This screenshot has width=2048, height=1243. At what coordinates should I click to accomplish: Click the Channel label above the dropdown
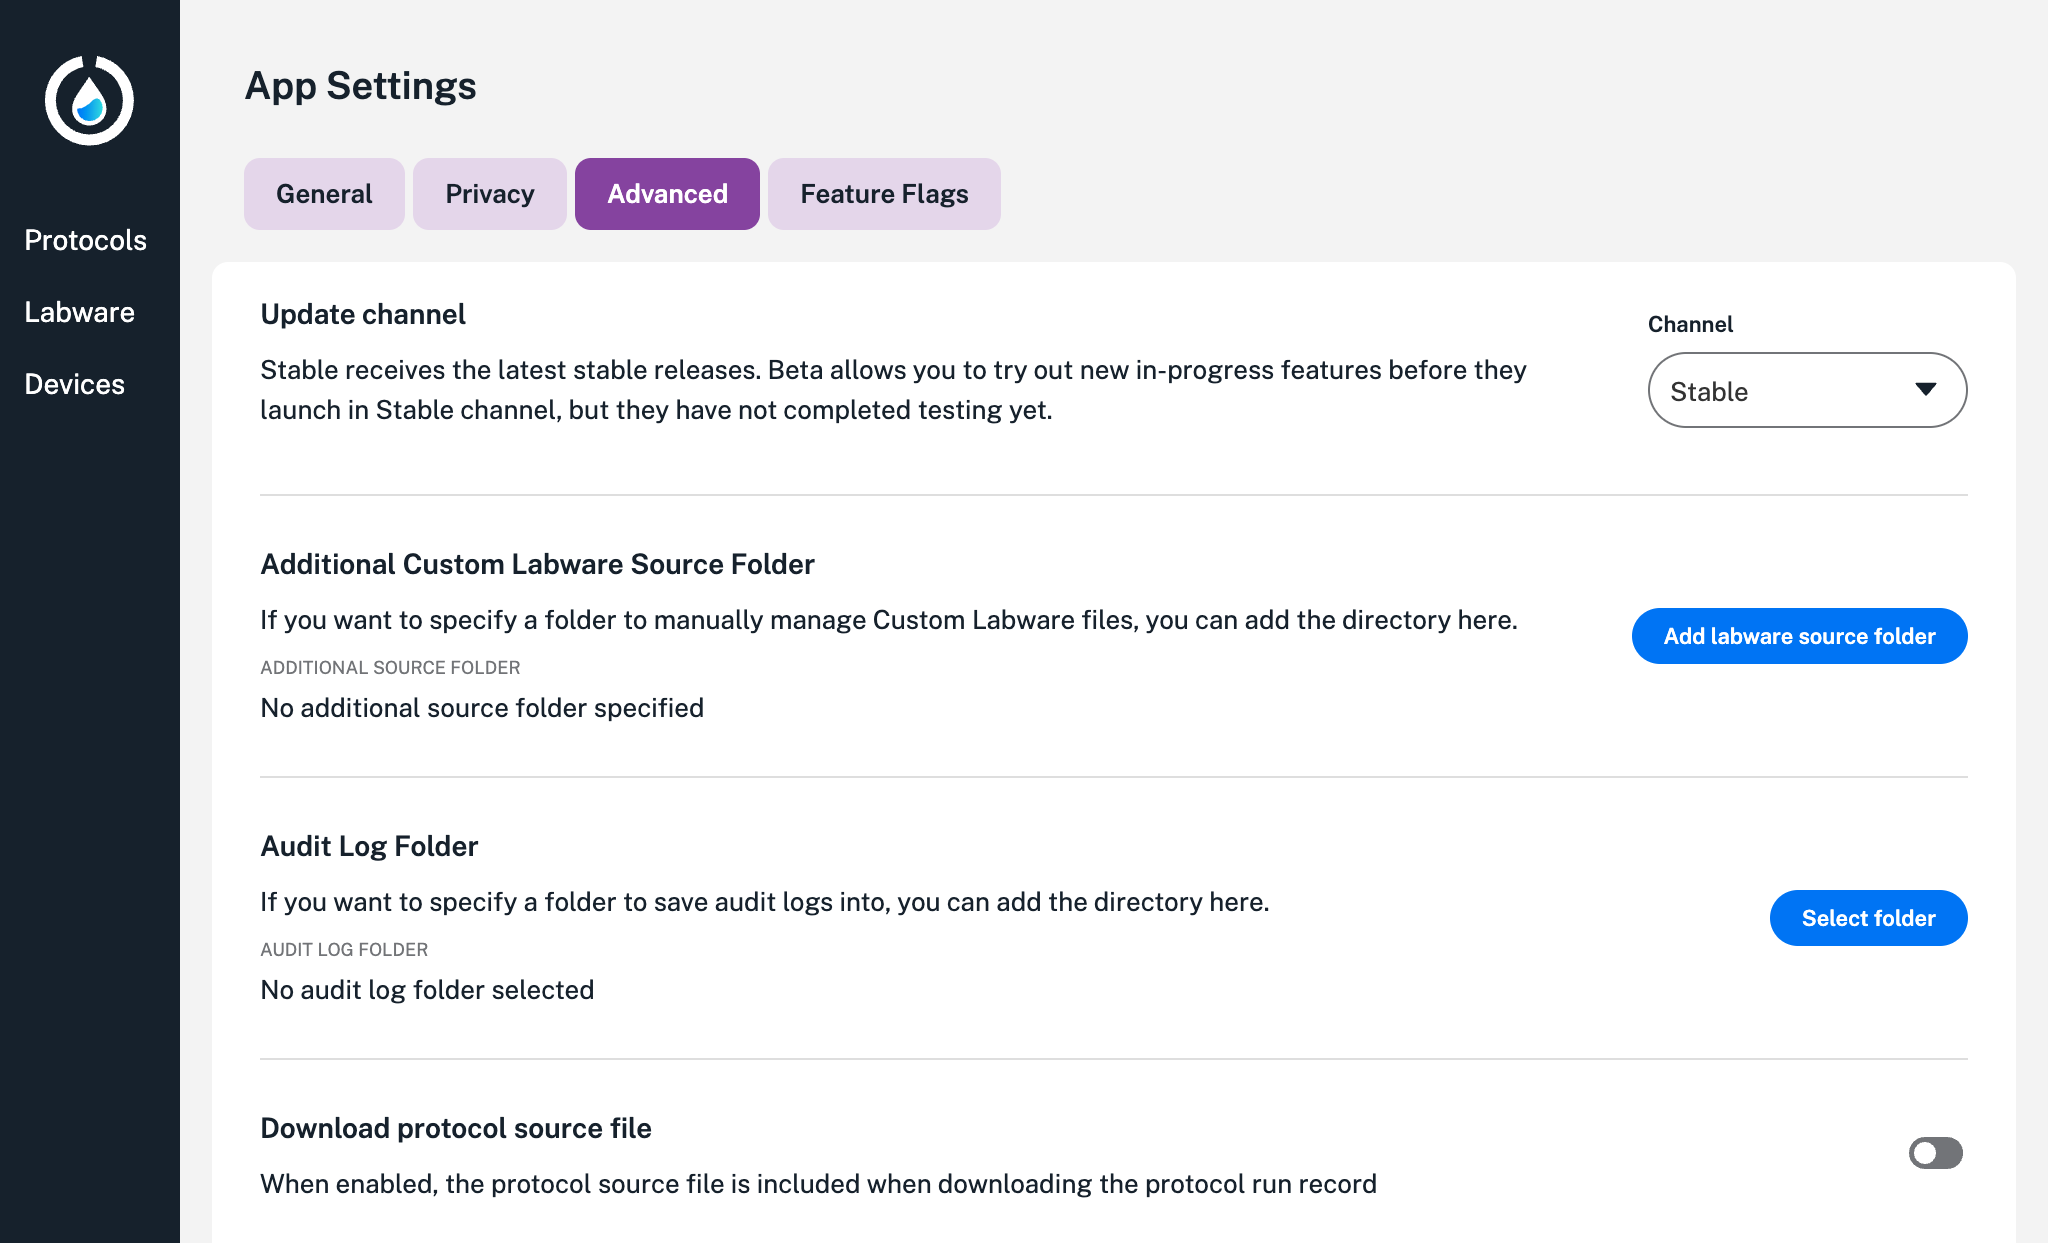1690,324
